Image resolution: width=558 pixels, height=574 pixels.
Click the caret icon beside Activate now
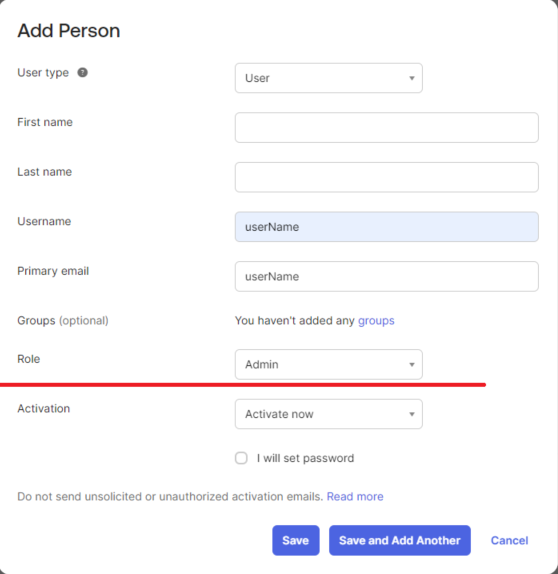tap(412, 414)
